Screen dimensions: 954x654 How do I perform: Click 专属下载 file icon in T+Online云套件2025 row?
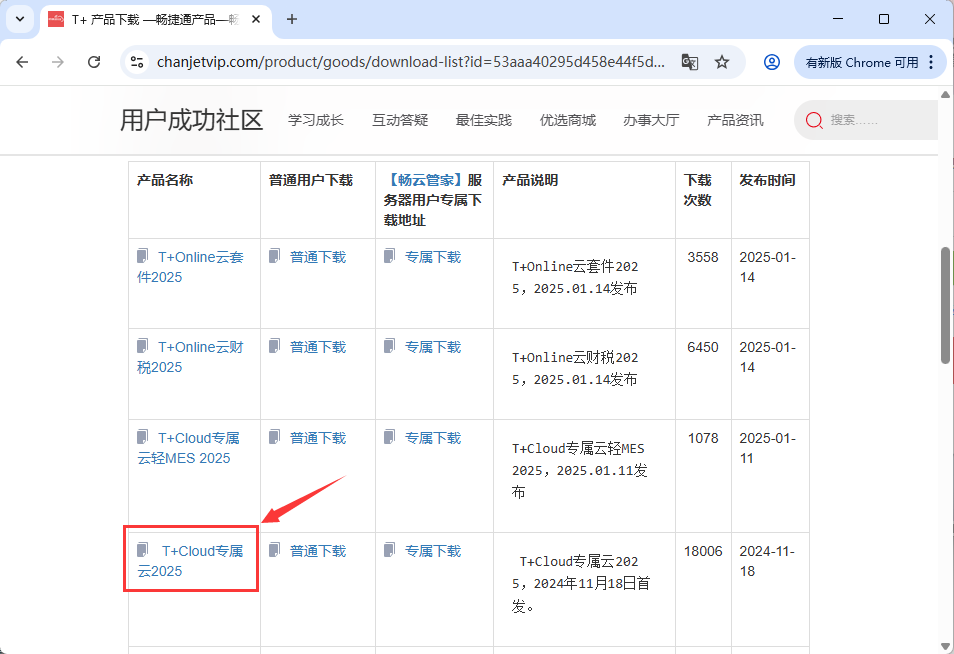point(390,256)
